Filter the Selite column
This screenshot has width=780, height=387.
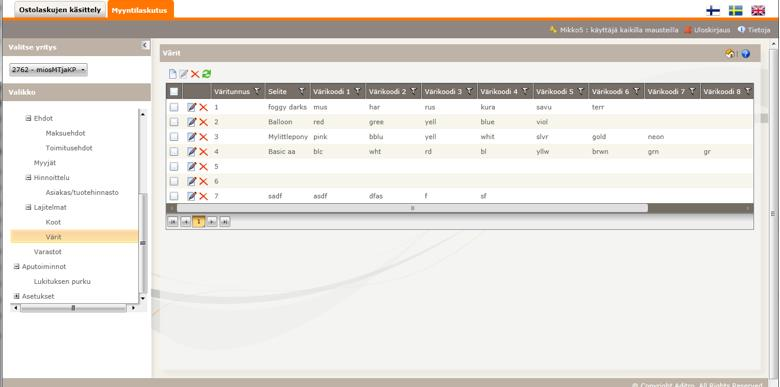(301, 92)
